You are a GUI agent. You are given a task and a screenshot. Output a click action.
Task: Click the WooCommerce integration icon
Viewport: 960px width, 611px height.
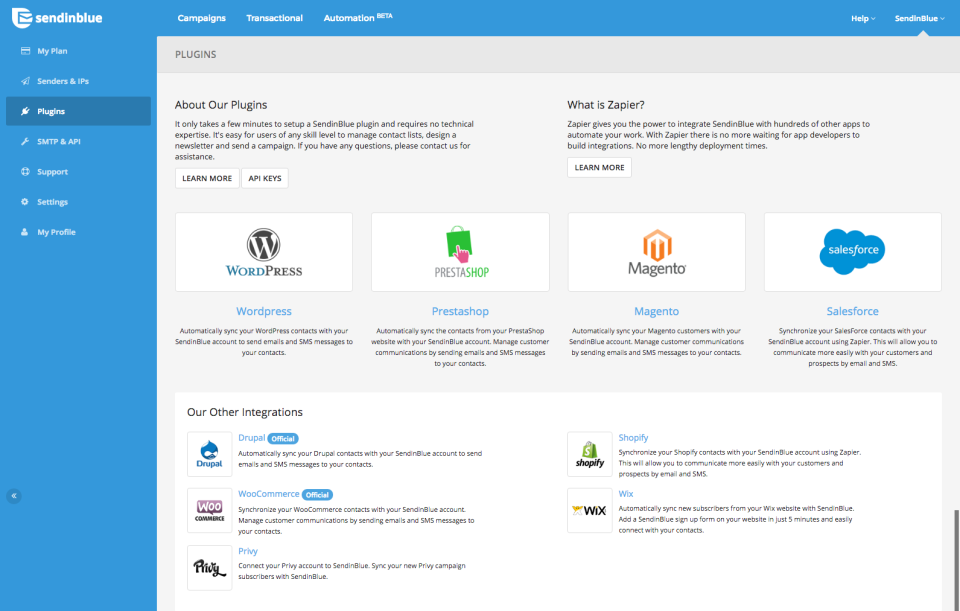pos(209,510)
